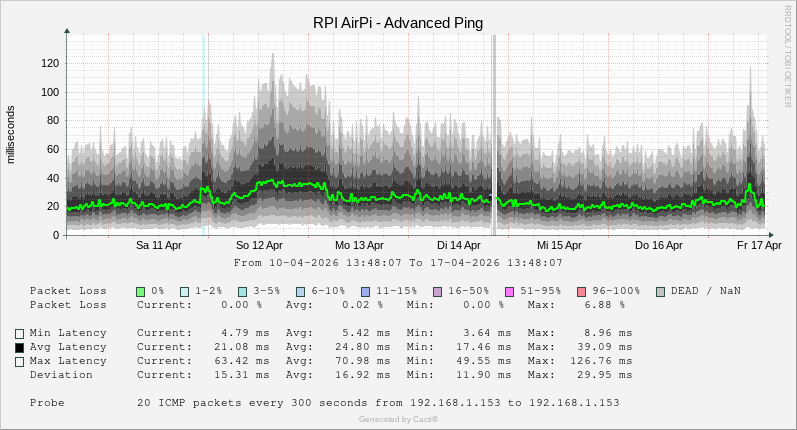Viewport: 797px width, 430px height.
Task: Select the 3-5% packet loss legend swatch
Action: point(242,291)
